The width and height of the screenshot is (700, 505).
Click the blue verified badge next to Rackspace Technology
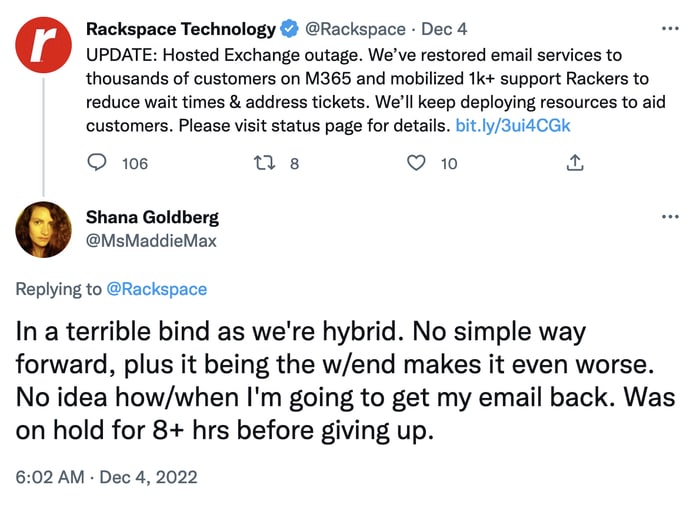tap(289, 29)
